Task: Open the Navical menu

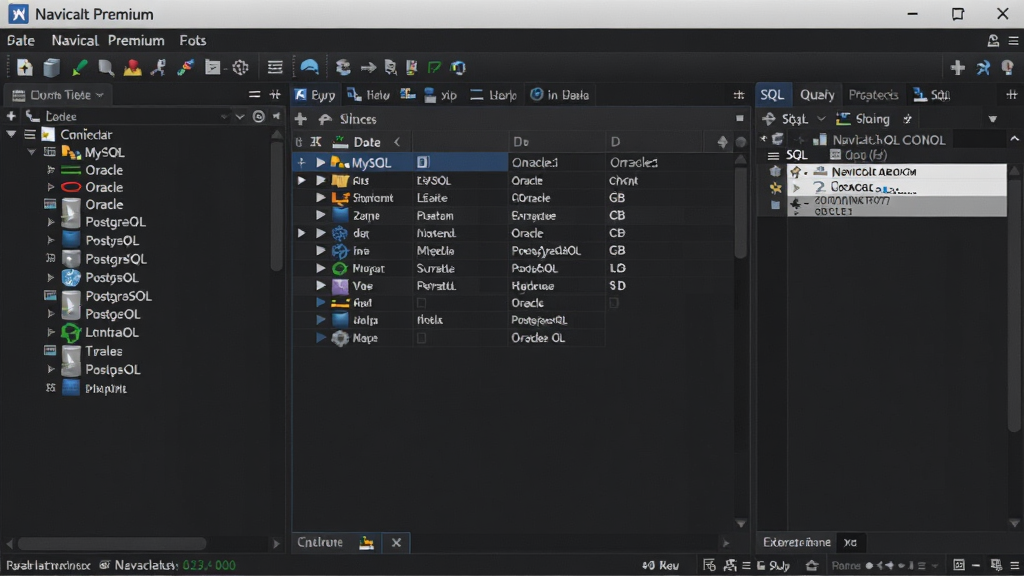Action: click(74, 40)
